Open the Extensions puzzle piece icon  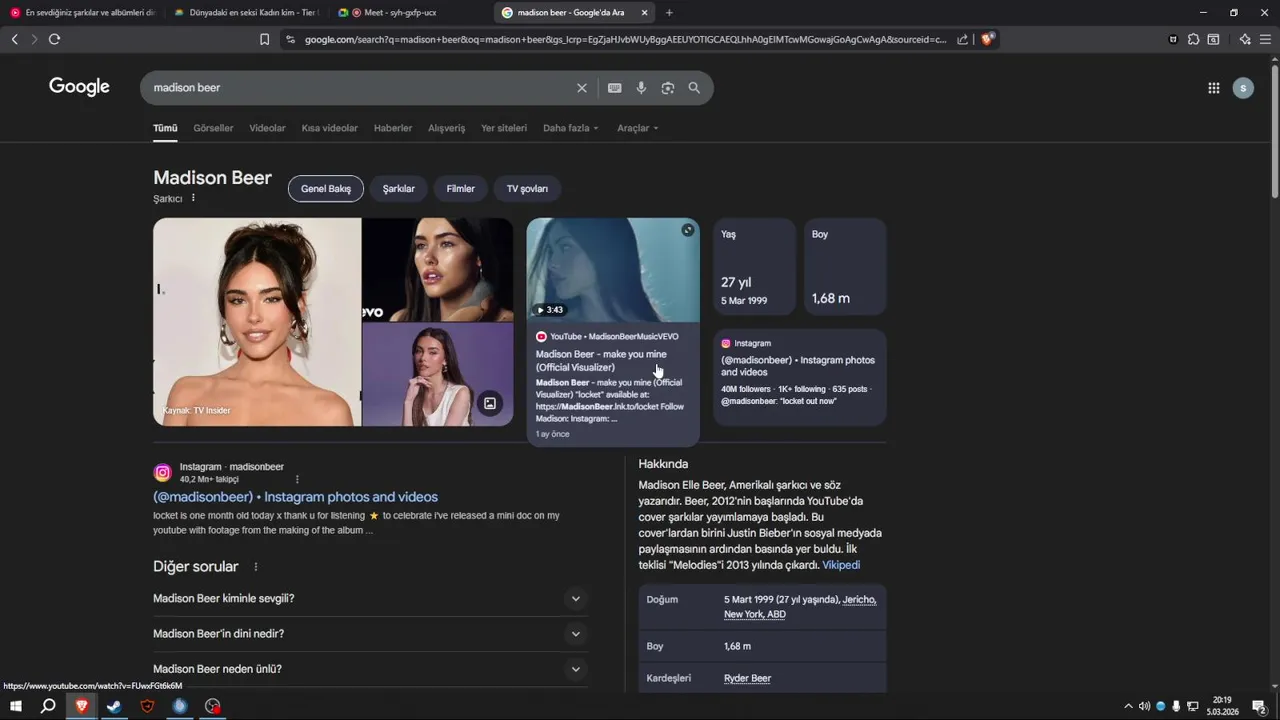(x=1193, y=39)
